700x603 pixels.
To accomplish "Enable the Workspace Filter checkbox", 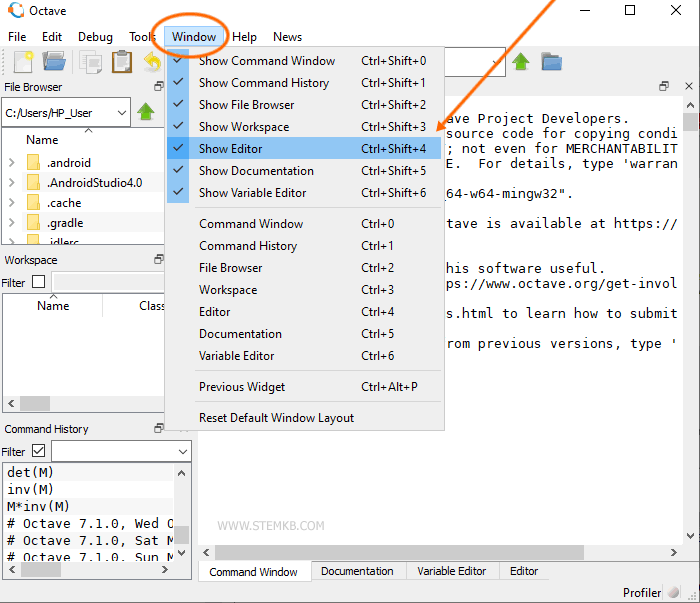I will [x=39, y=282].
